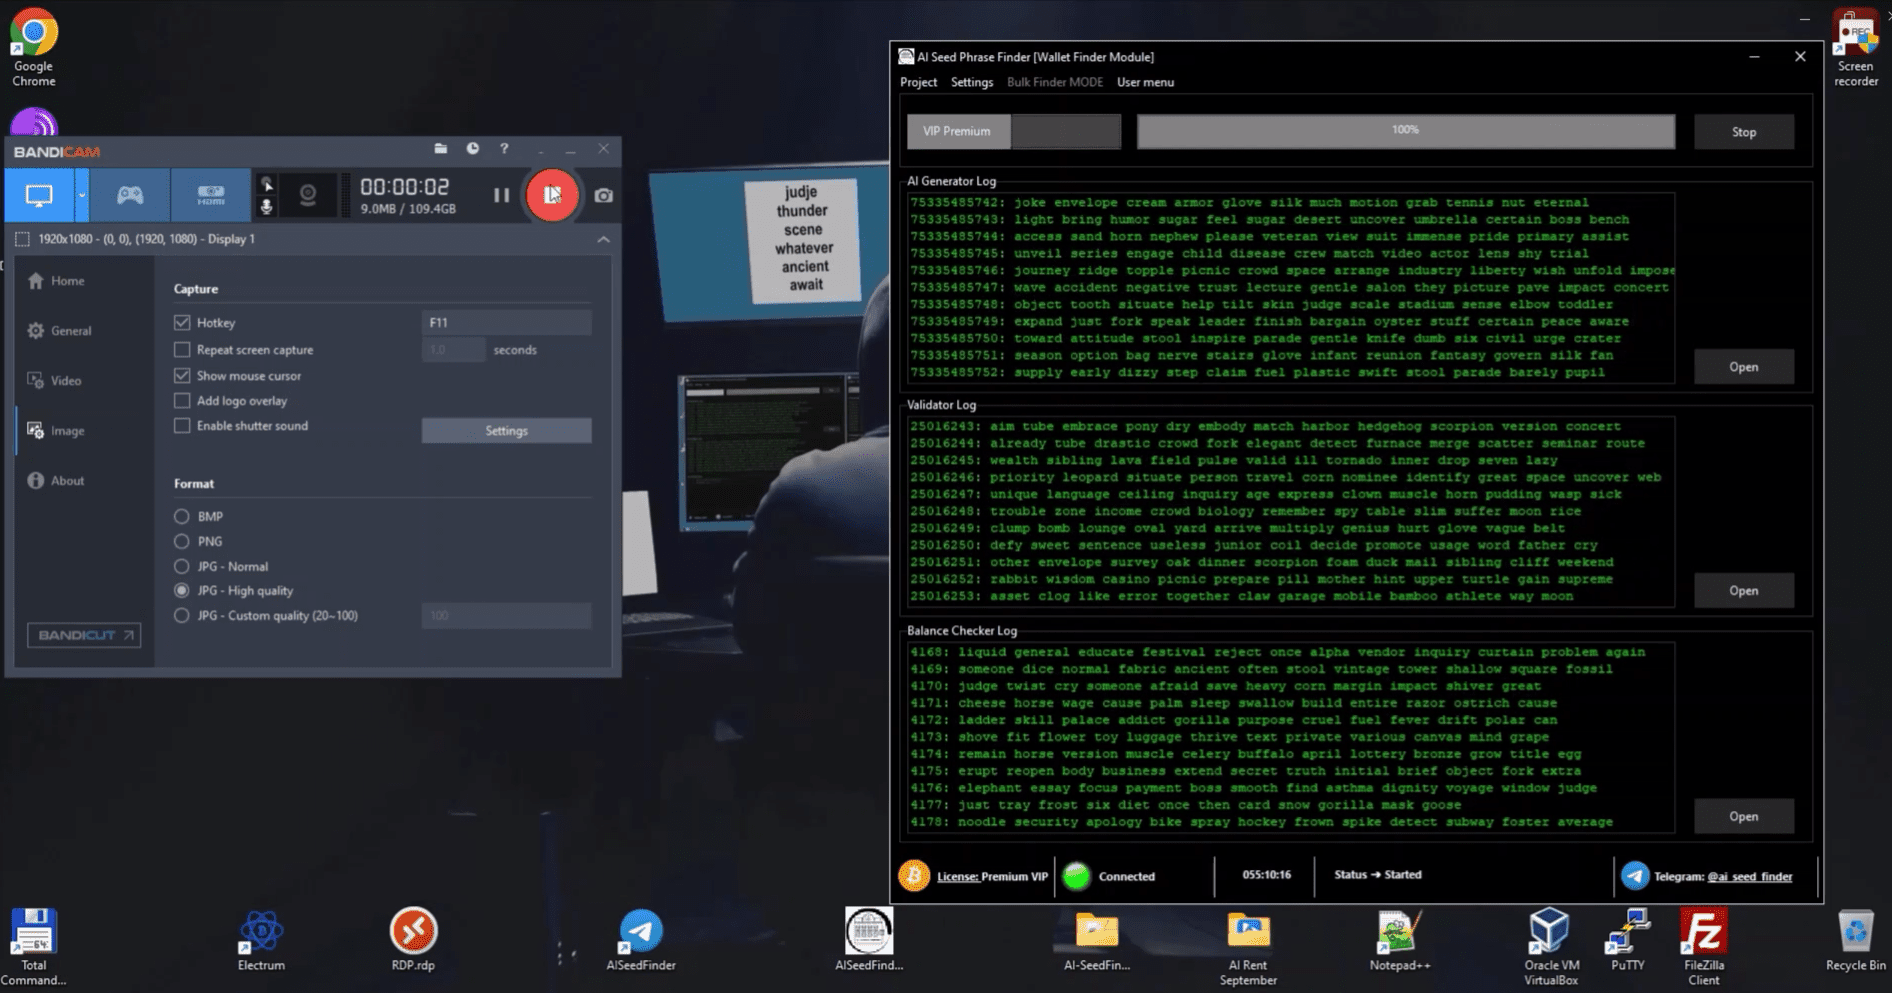This screenshot has width=1892, height=993.
Task: Select BMP image format
Action: click(181, 516)
